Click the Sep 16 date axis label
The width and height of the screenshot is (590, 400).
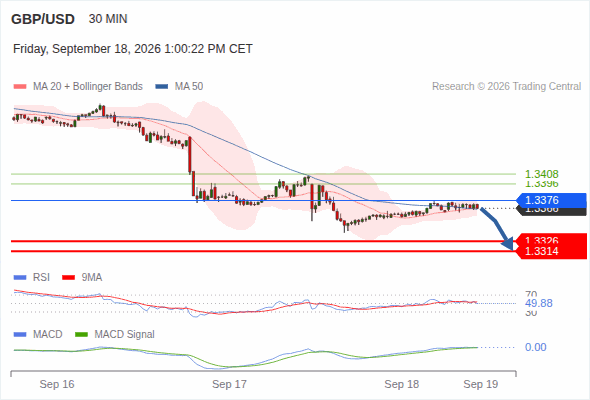[x=57, y=384]
